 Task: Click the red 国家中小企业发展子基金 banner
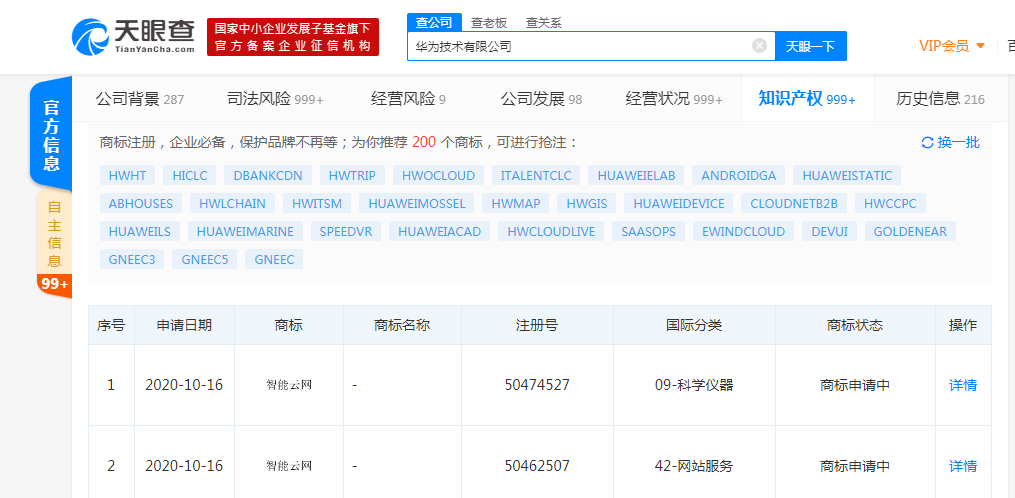tap(293, 37)
